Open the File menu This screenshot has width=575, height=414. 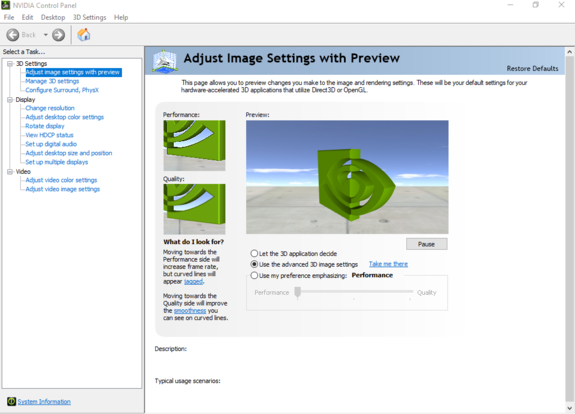(9, 17)
